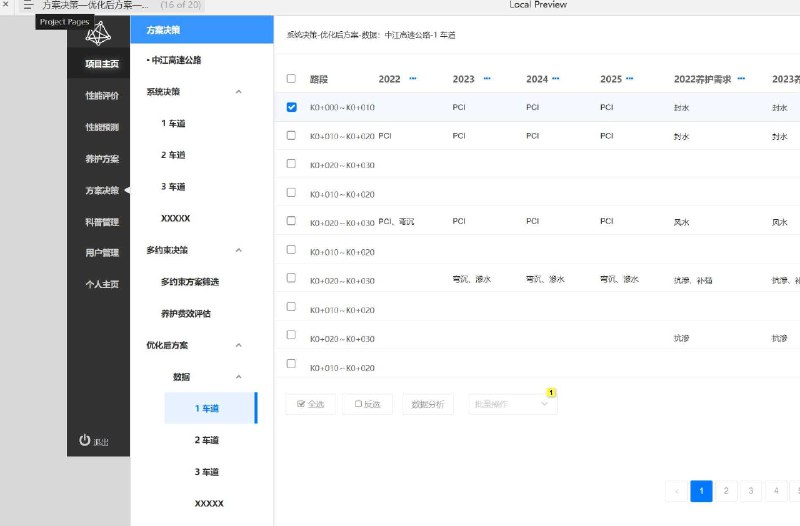
Task: Open the 2025 column ellipsis menu
Action: 629,79
